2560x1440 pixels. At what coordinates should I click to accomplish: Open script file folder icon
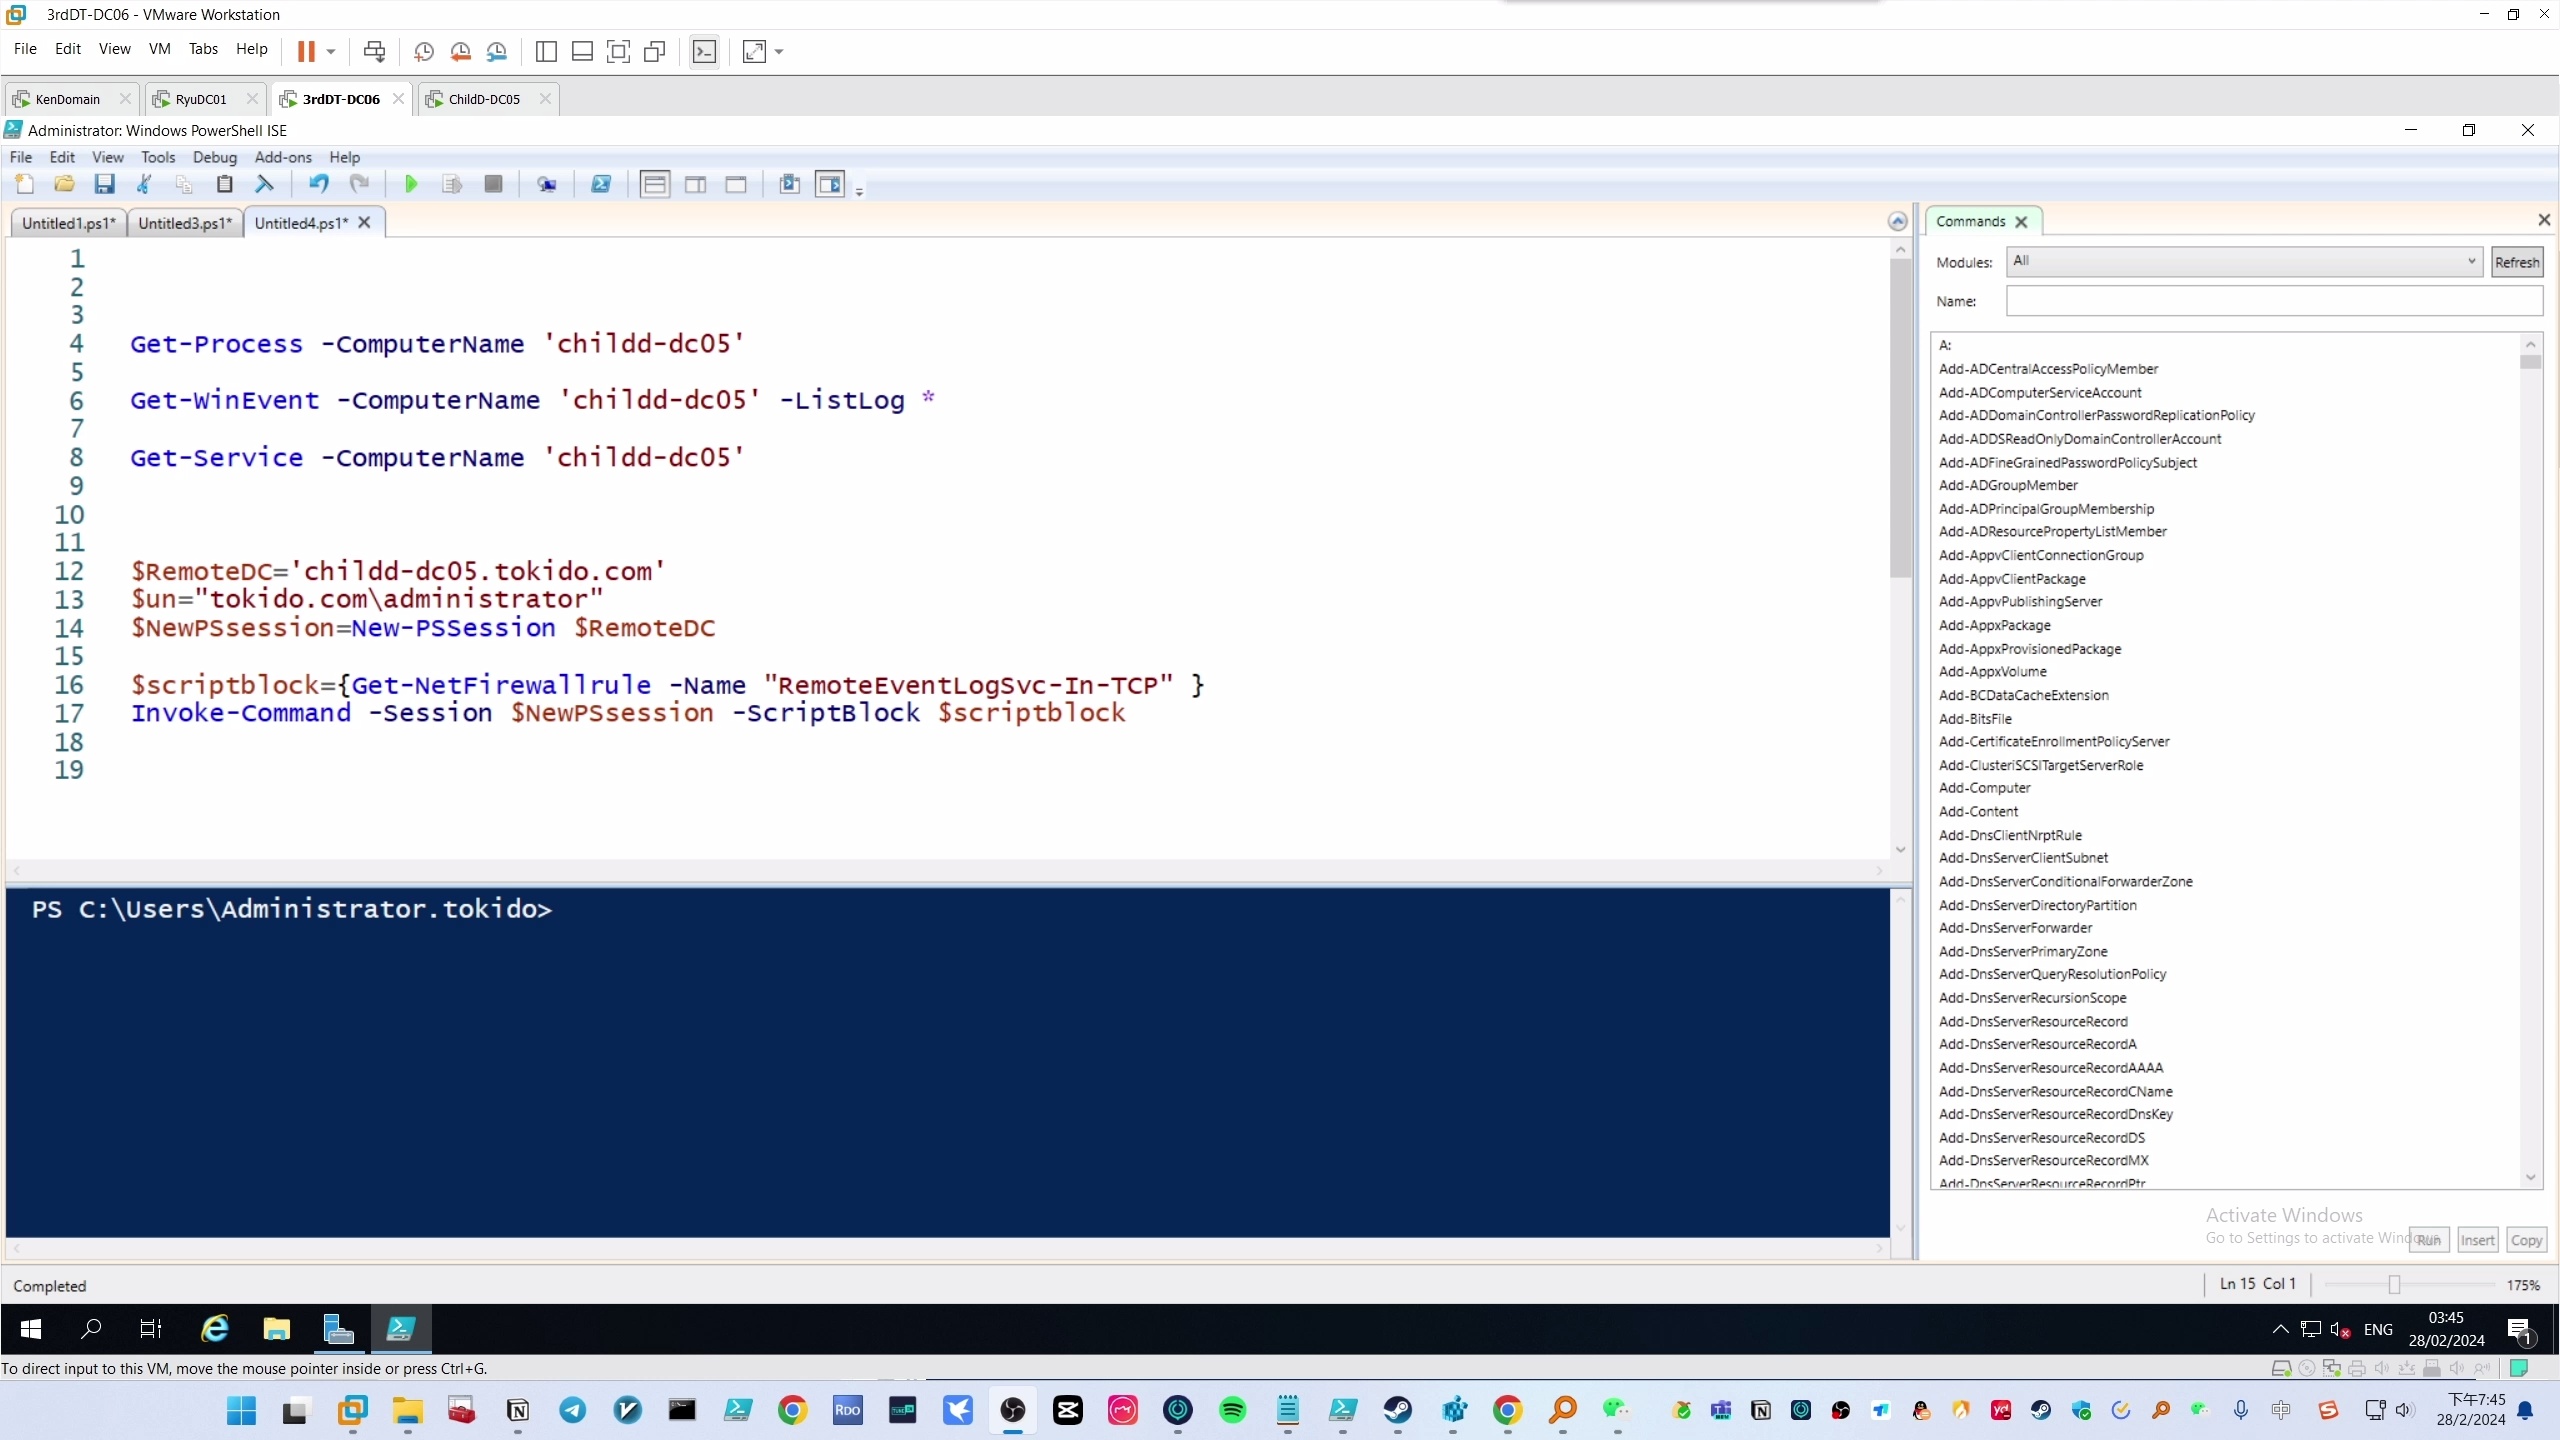tap(64, 184)
